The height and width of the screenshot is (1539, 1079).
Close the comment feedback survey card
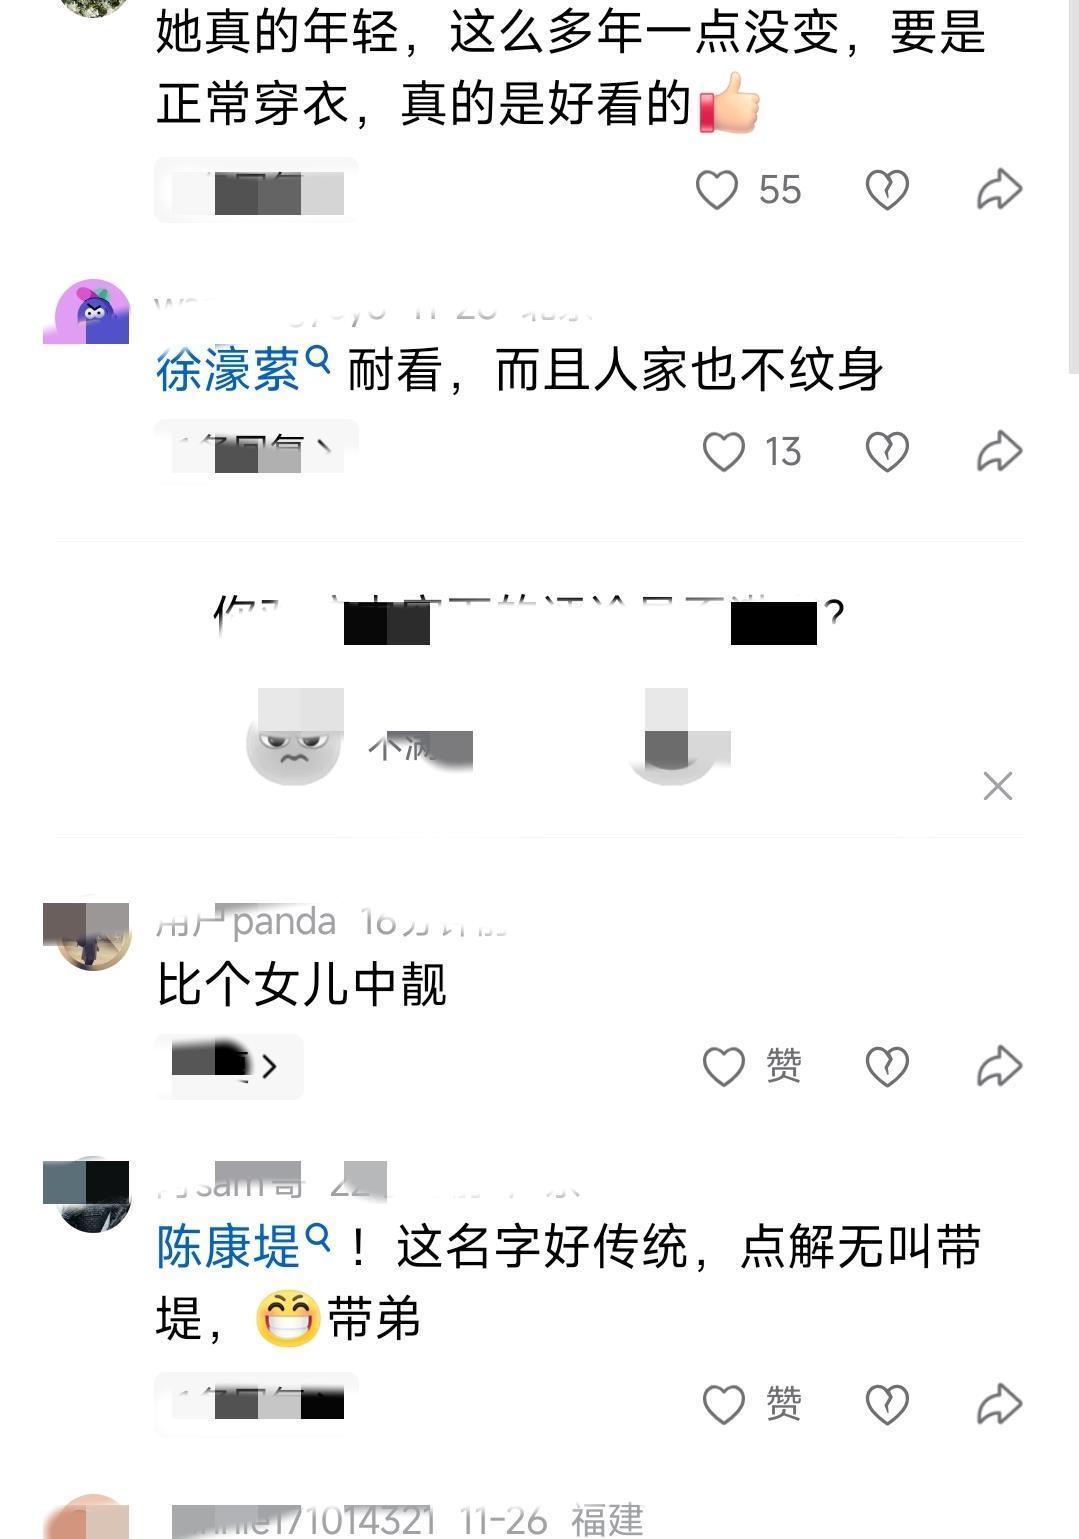(998, 787)
